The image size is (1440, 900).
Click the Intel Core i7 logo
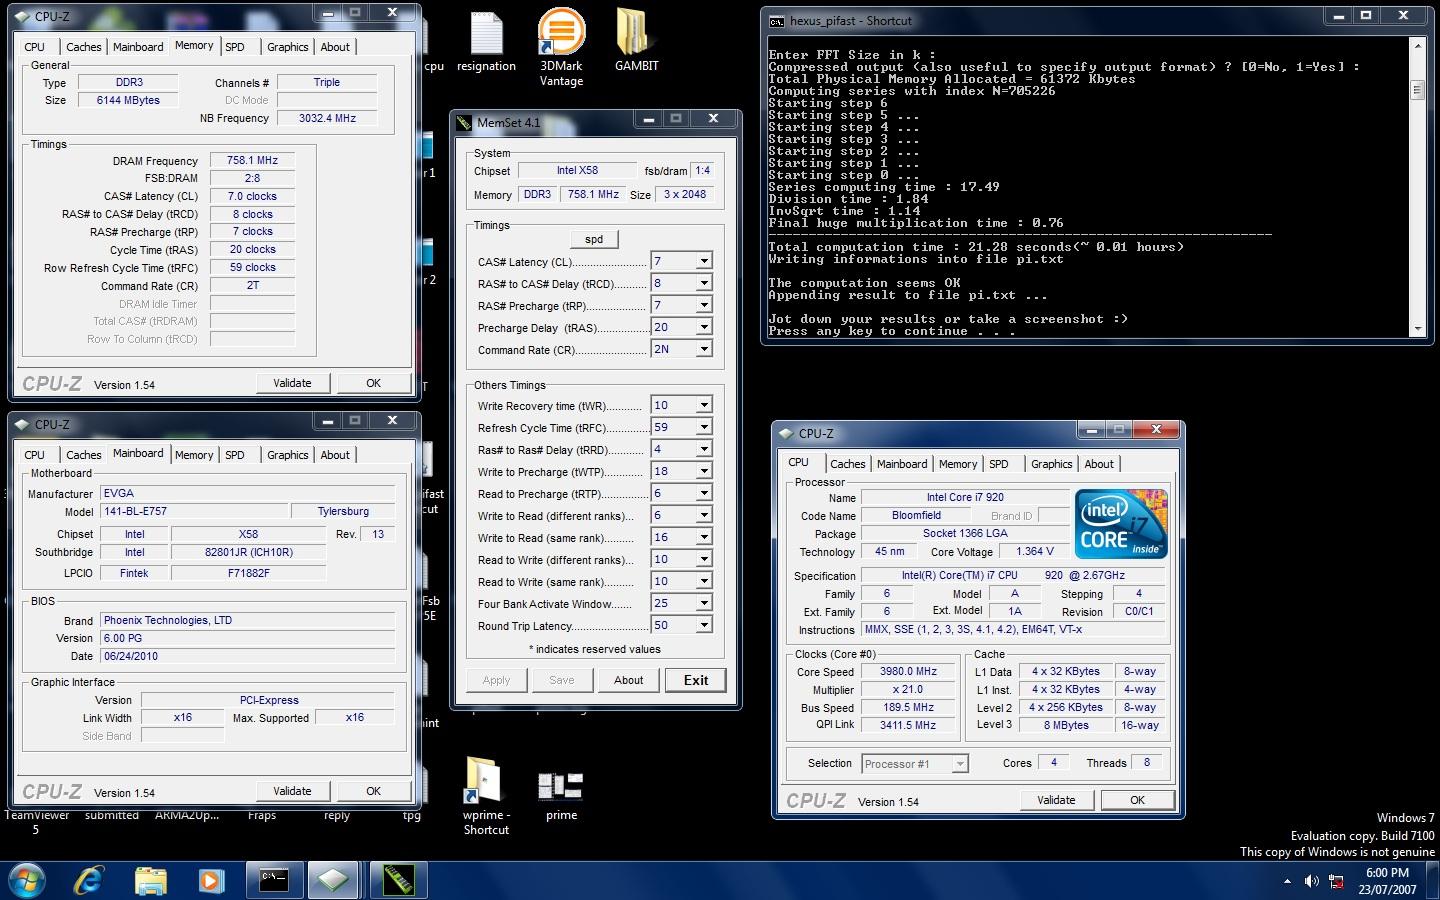coord(1120,524)
